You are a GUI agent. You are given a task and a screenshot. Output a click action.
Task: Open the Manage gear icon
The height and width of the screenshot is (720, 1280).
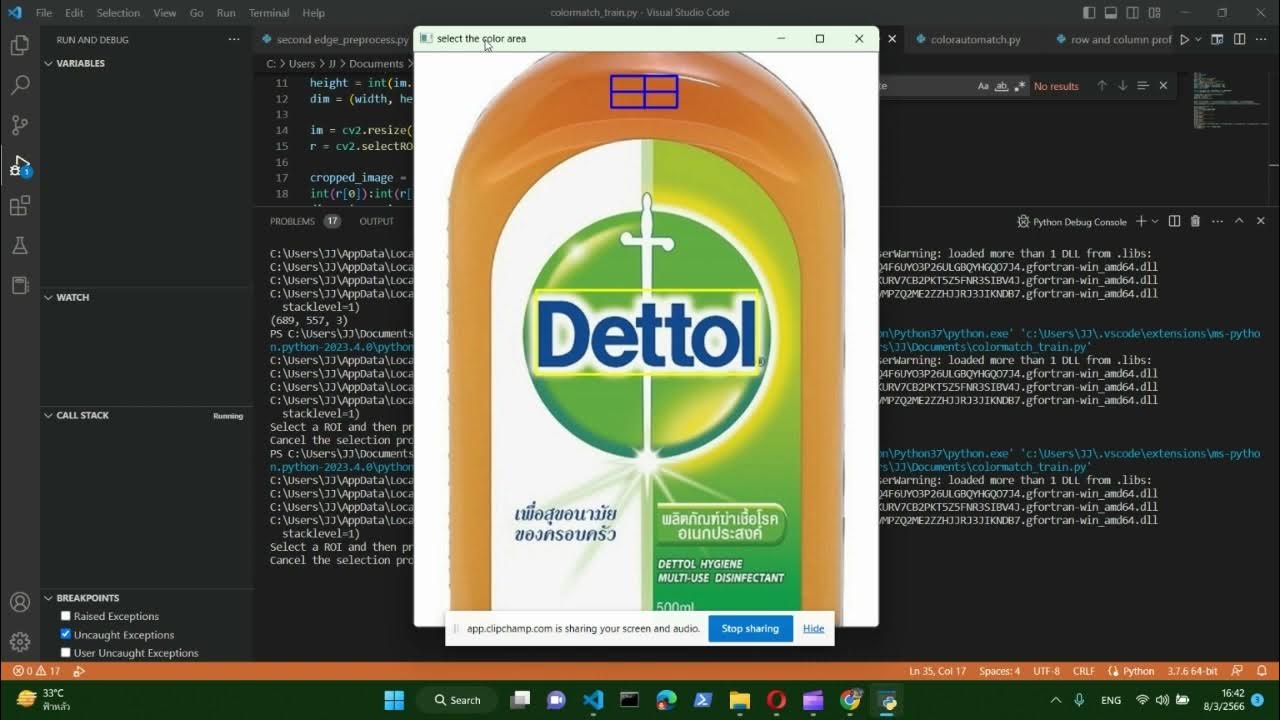(x=19, y=641)
